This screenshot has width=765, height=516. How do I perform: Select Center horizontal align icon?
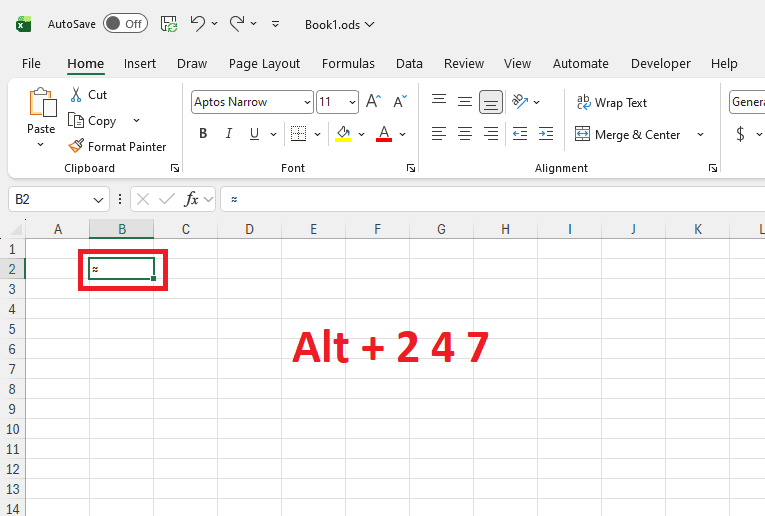[x=465, y=134]
